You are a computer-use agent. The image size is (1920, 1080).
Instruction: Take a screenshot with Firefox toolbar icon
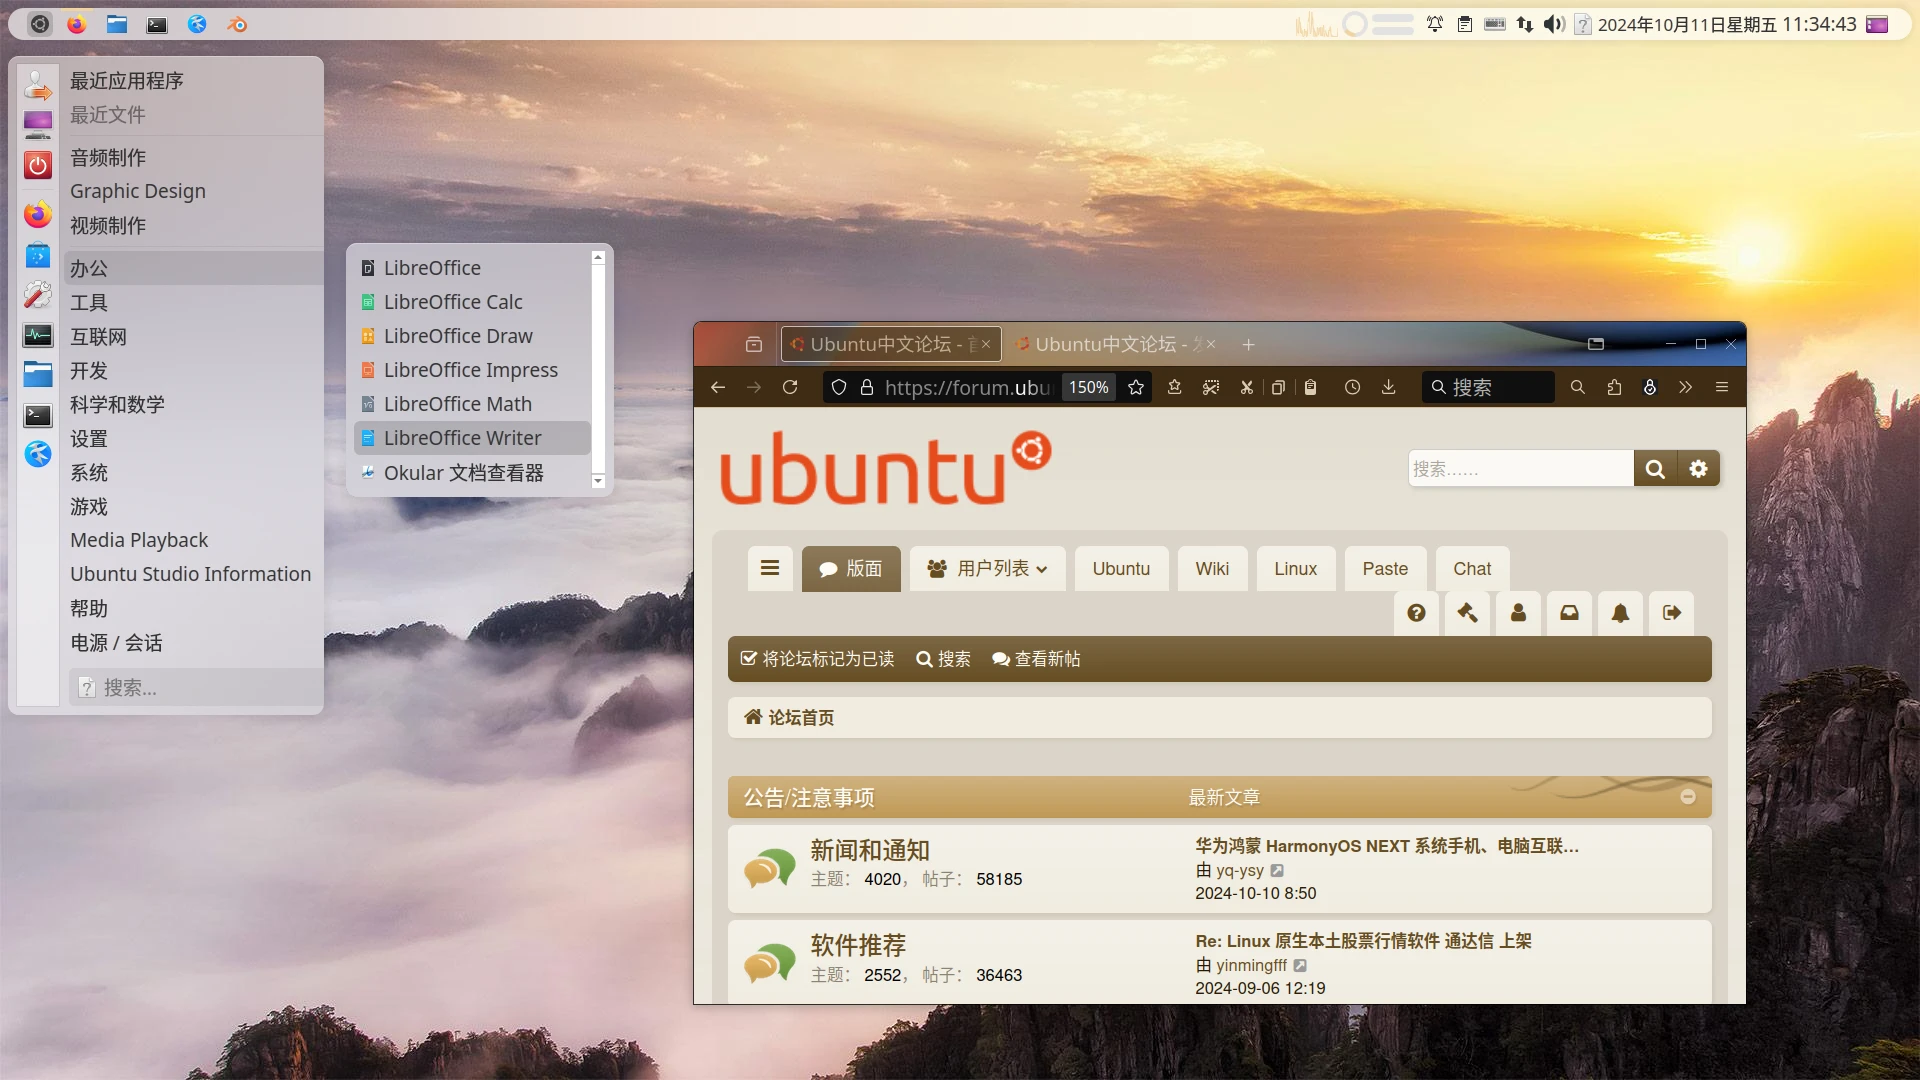click(1211, 387)
